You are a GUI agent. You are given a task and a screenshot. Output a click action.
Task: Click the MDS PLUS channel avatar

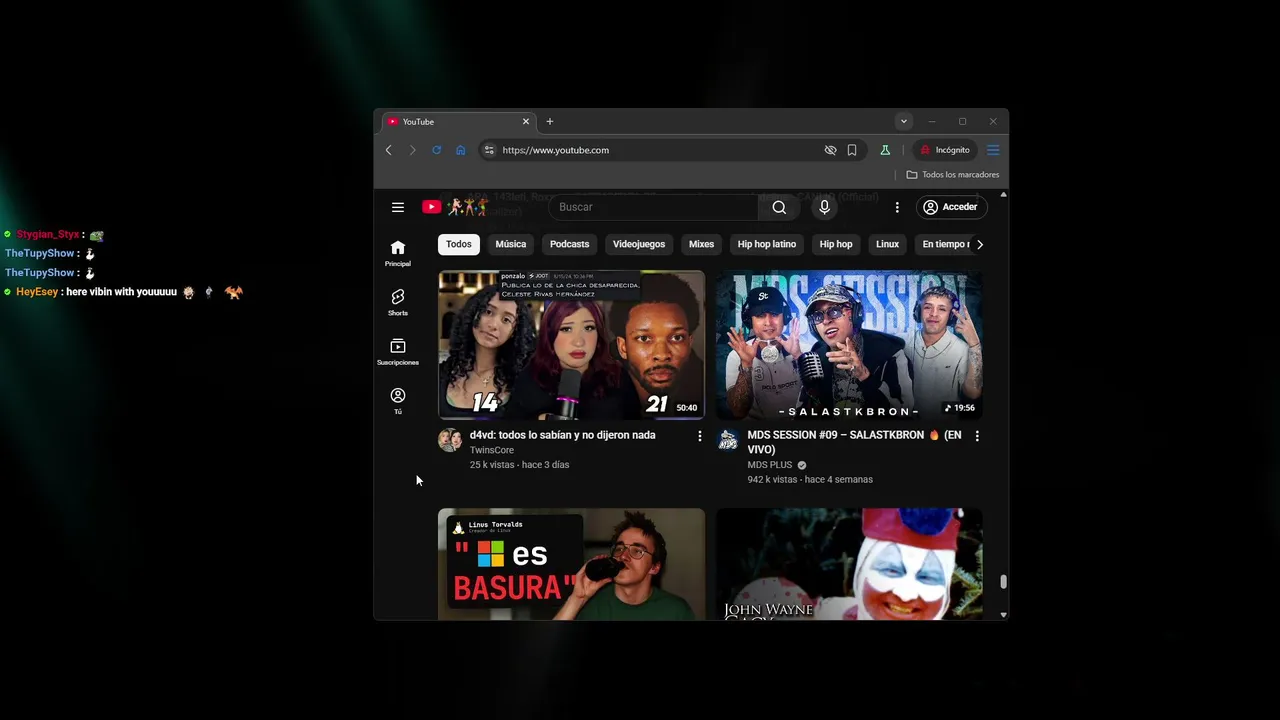(x=728, y=440)
